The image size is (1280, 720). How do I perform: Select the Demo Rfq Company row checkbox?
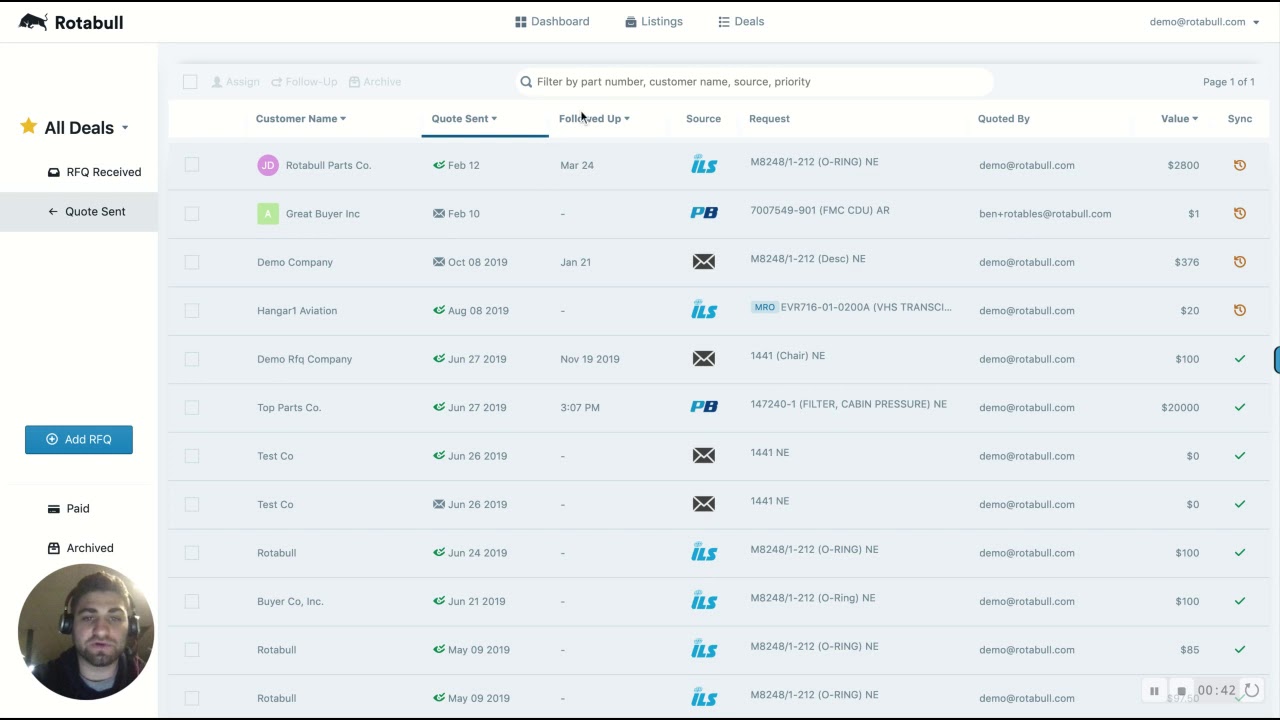(192, 359)
